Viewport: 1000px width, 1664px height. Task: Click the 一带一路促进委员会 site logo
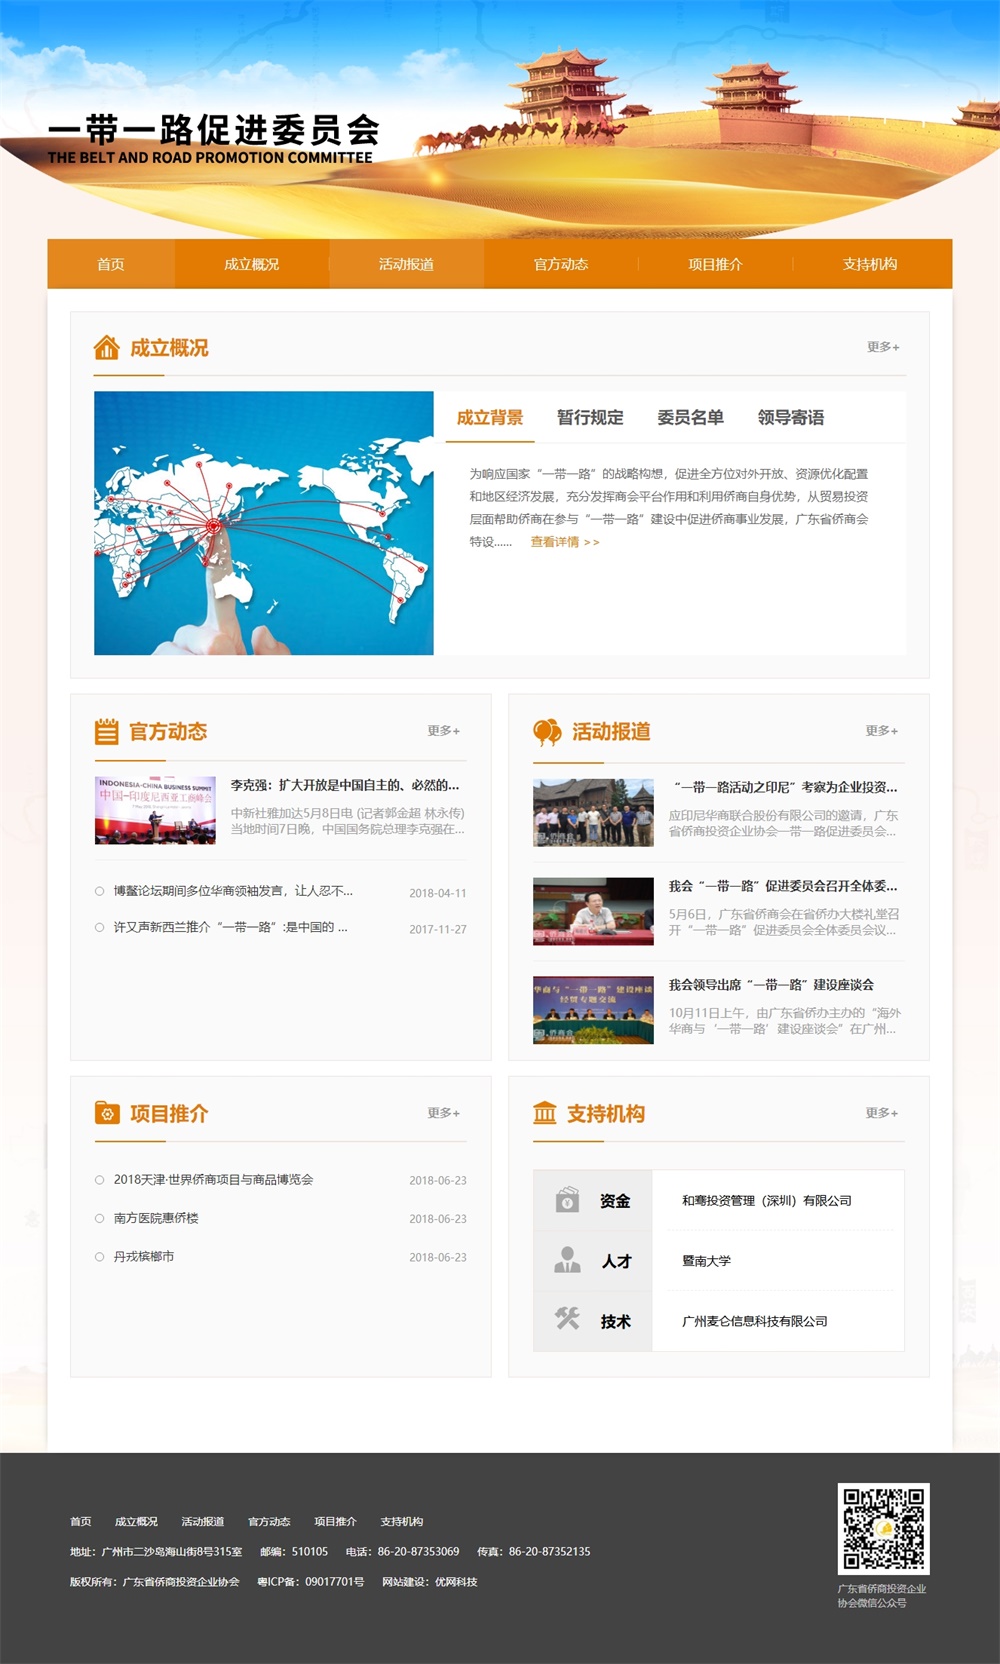pyautogui.click(x=213, y=139)
